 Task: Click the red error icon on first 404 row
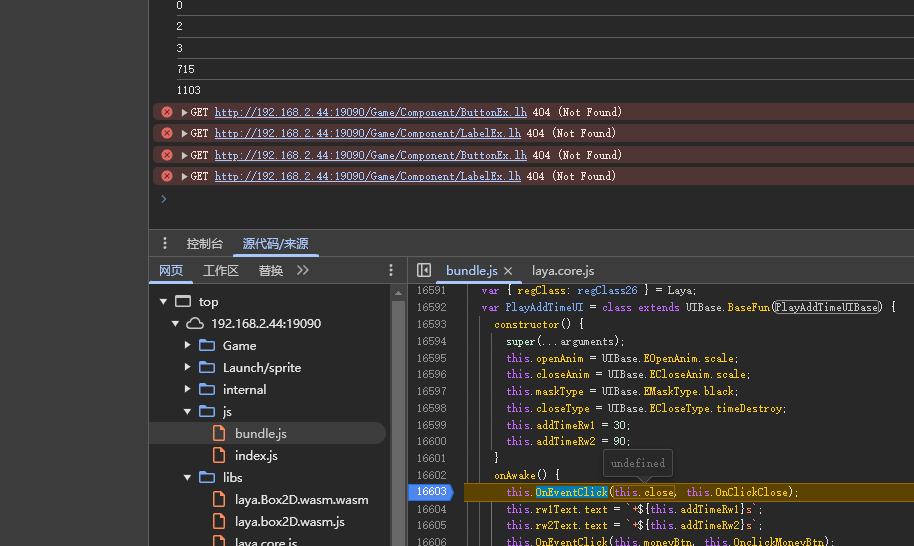(167, 112)
